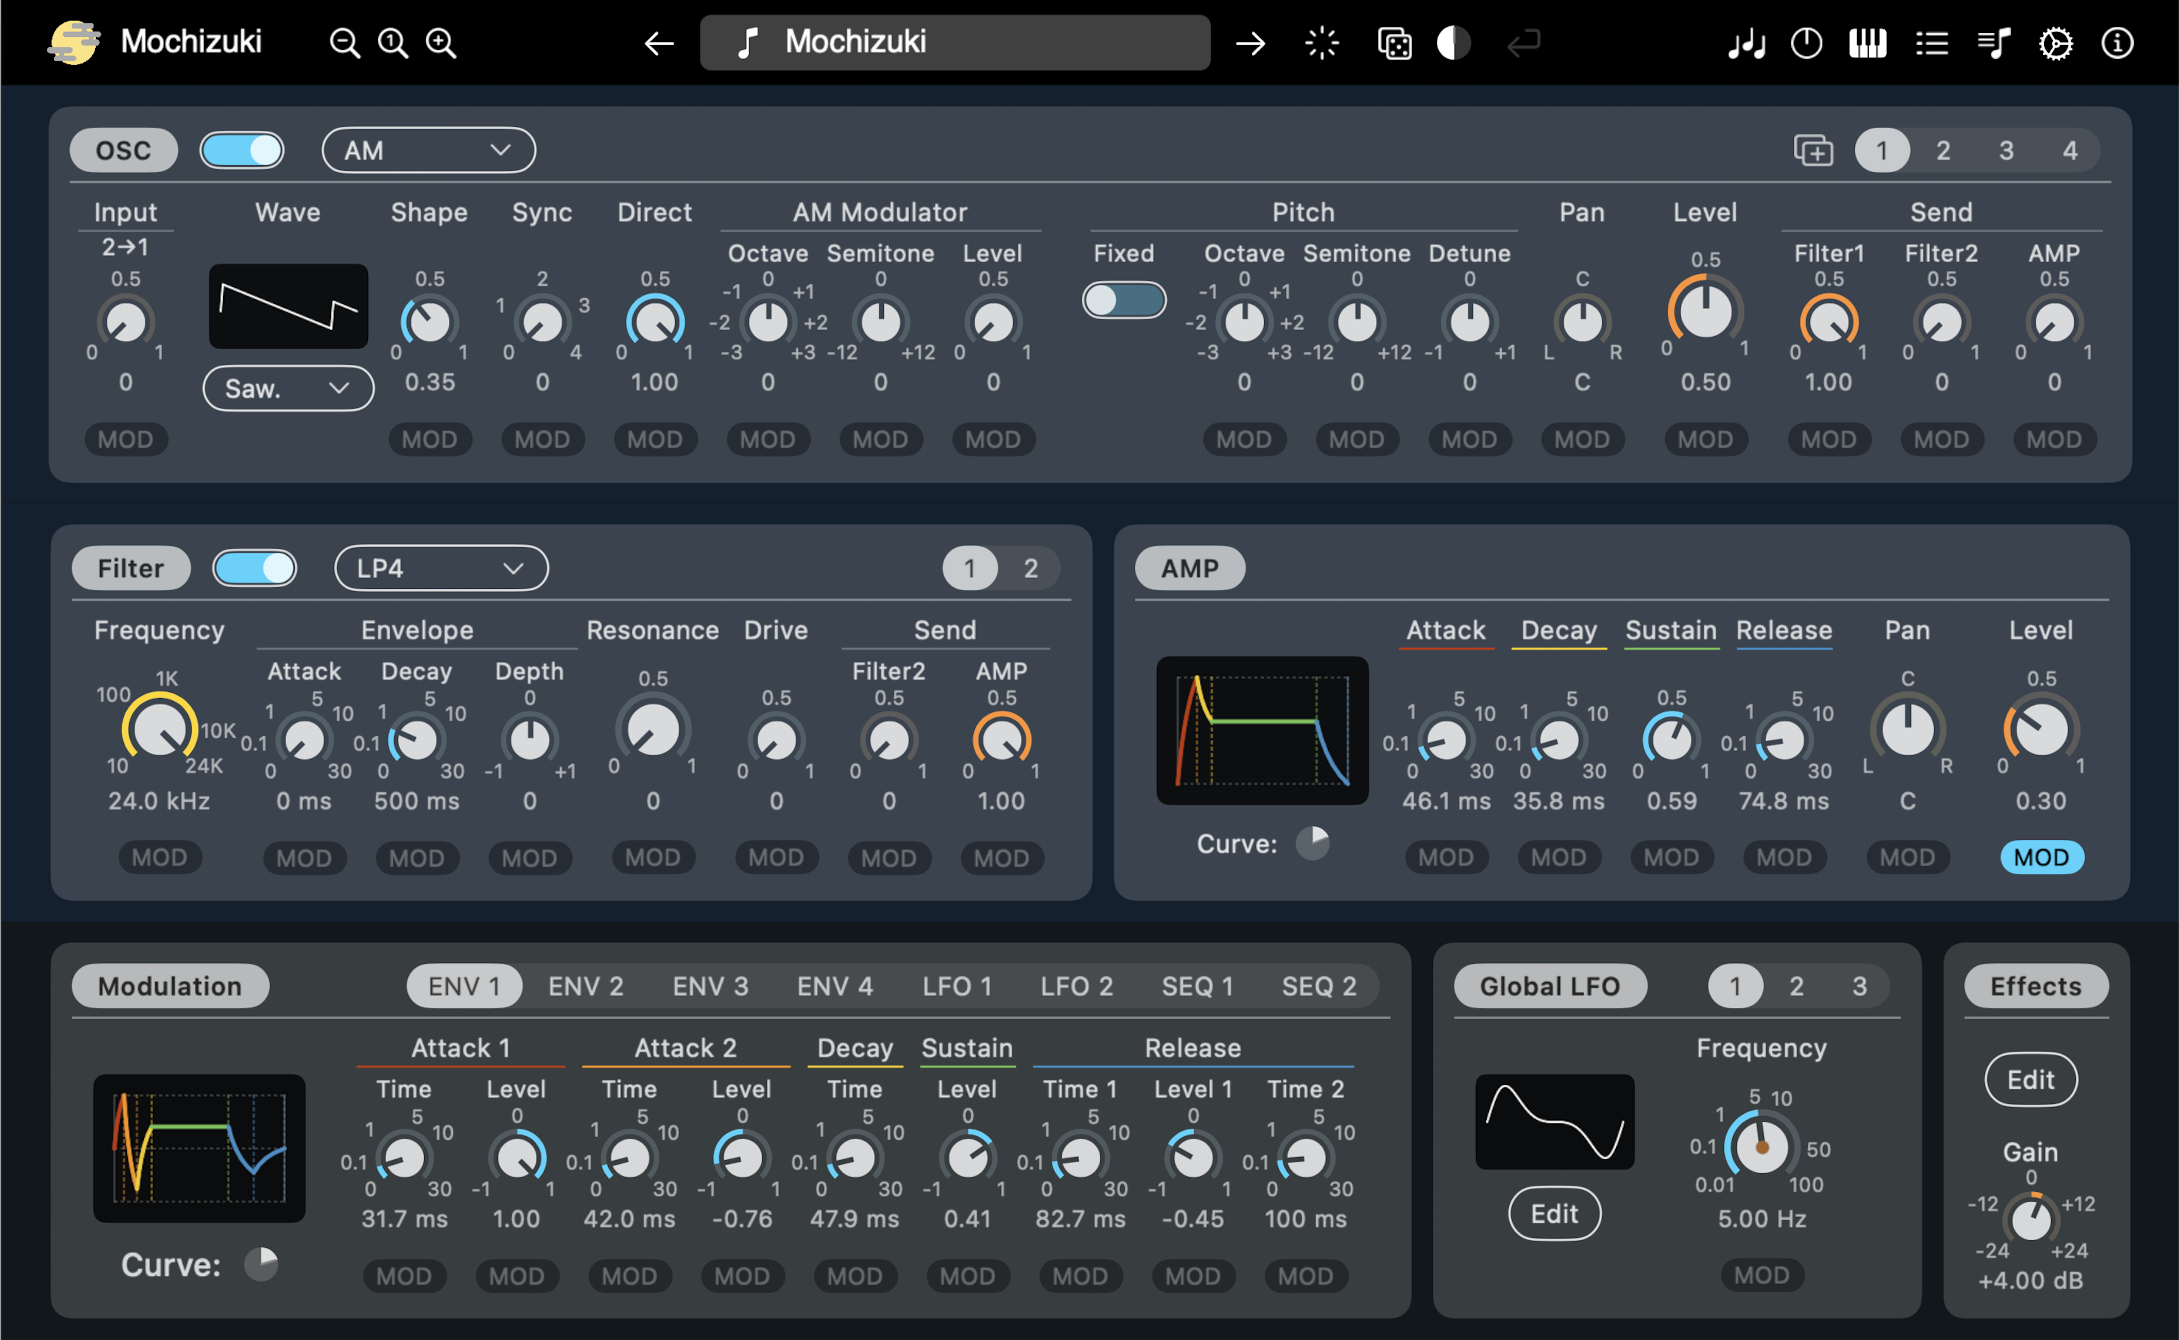Click the Global LFO waveform display
Image resolution: width=2179 pixels, height=1340 pixels.
[x=1554, y=1121]
